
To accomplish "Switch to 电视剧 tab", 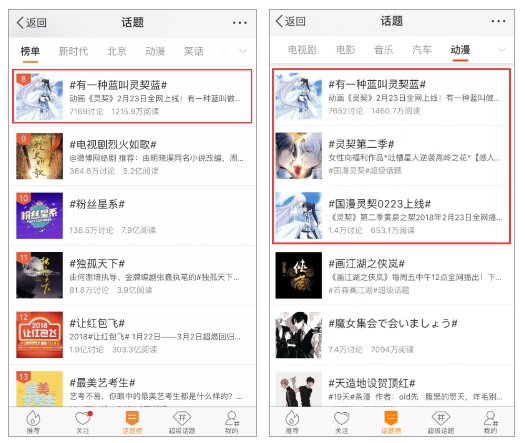I will click(302, 50).
